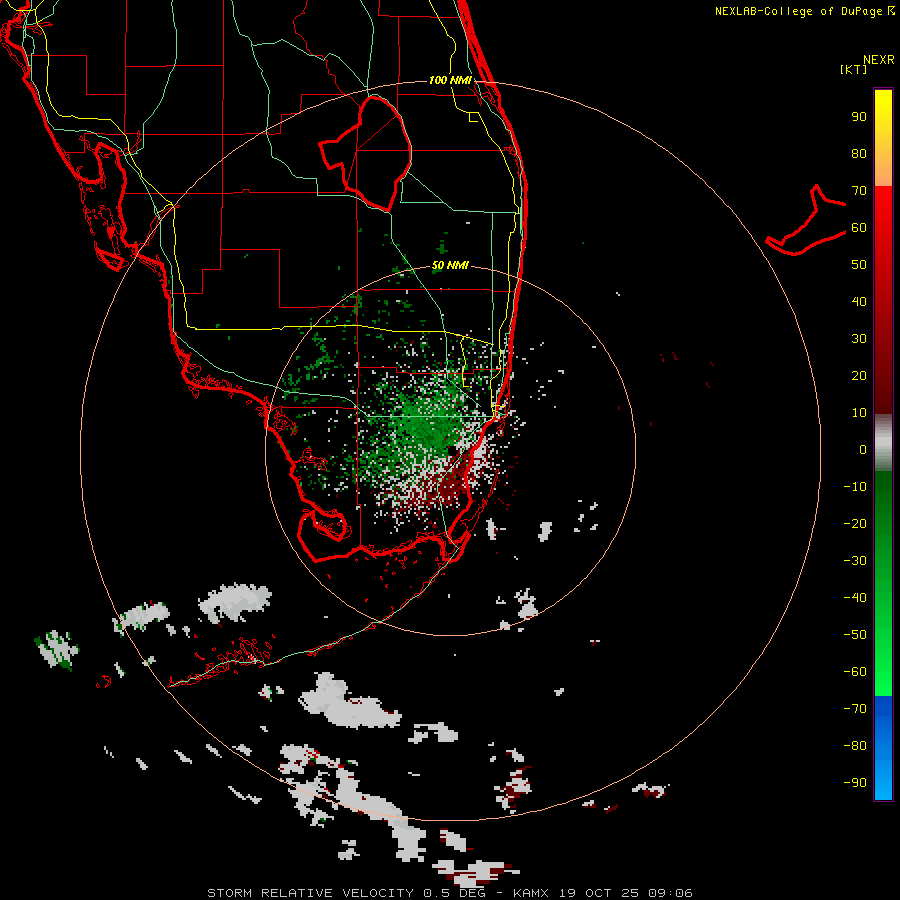The height and width of the screenshot is (900, 900).
Task: Click the NEXLAB-College of DuPage credit text
Action: pos(798,11)
